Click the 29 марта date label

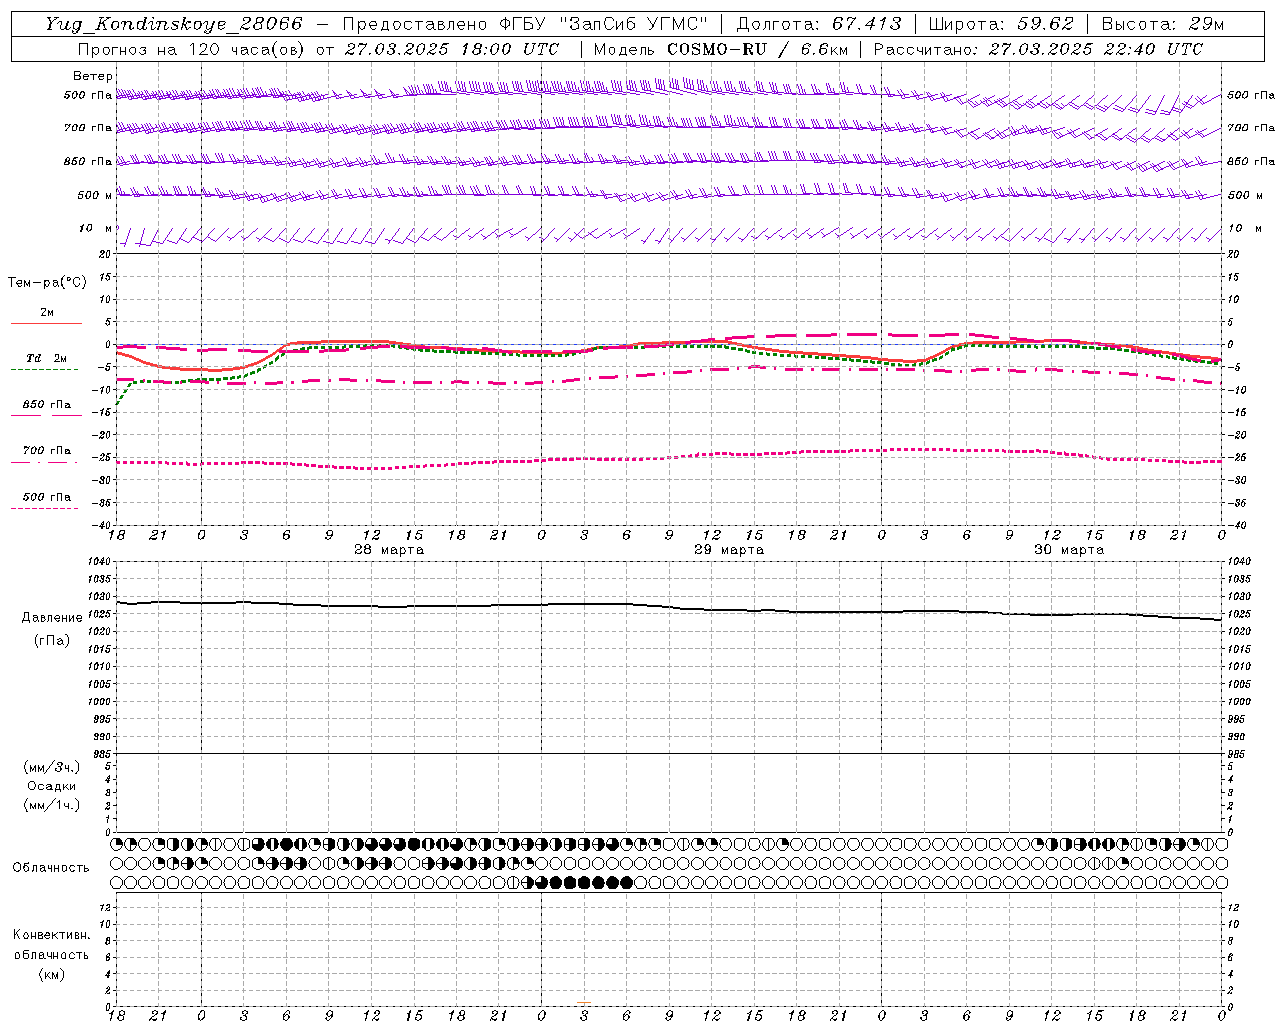pos(729,550)
